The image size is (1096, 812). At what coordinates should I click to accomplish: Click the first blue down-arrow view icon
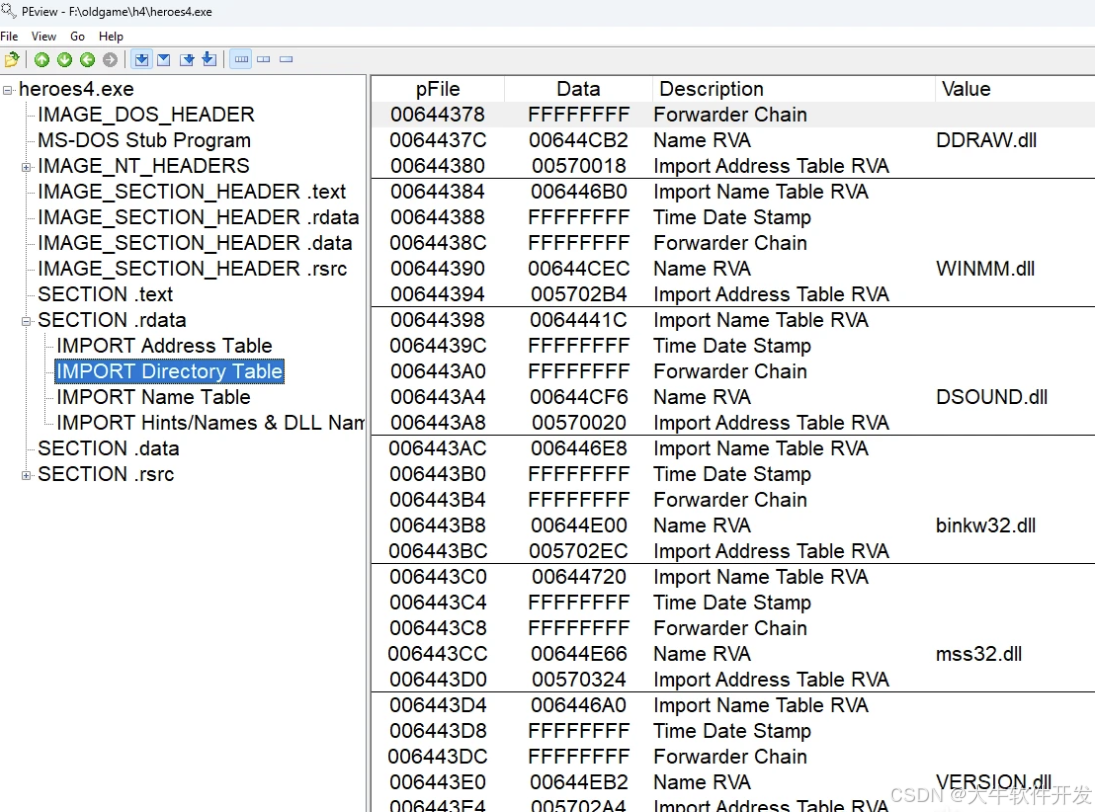(141, 59)
